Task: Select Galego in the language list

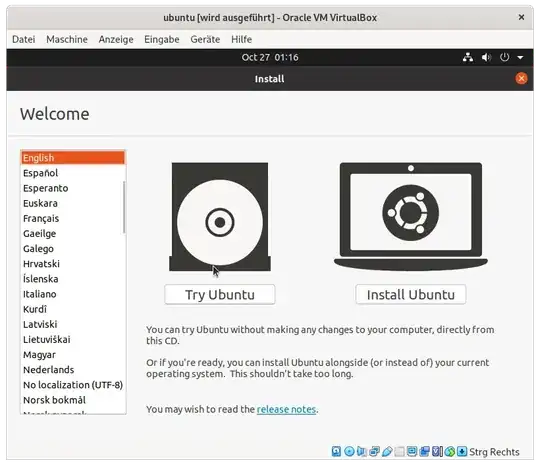Action: pyautogui.click(x=73, y=249)
